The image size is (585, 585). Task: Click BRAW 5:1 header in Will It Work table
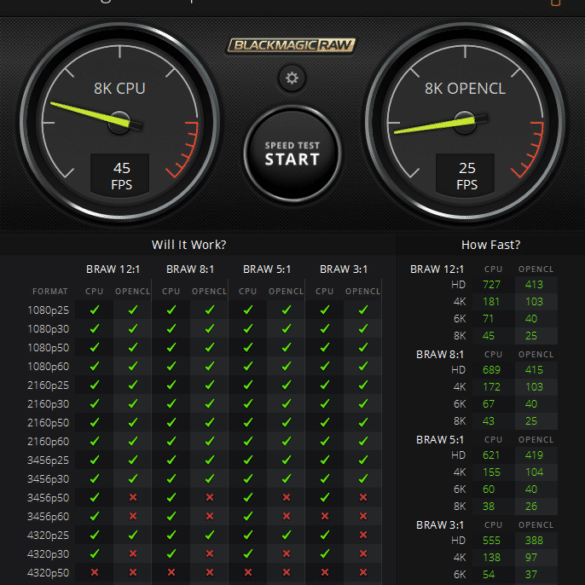point(267,269)
